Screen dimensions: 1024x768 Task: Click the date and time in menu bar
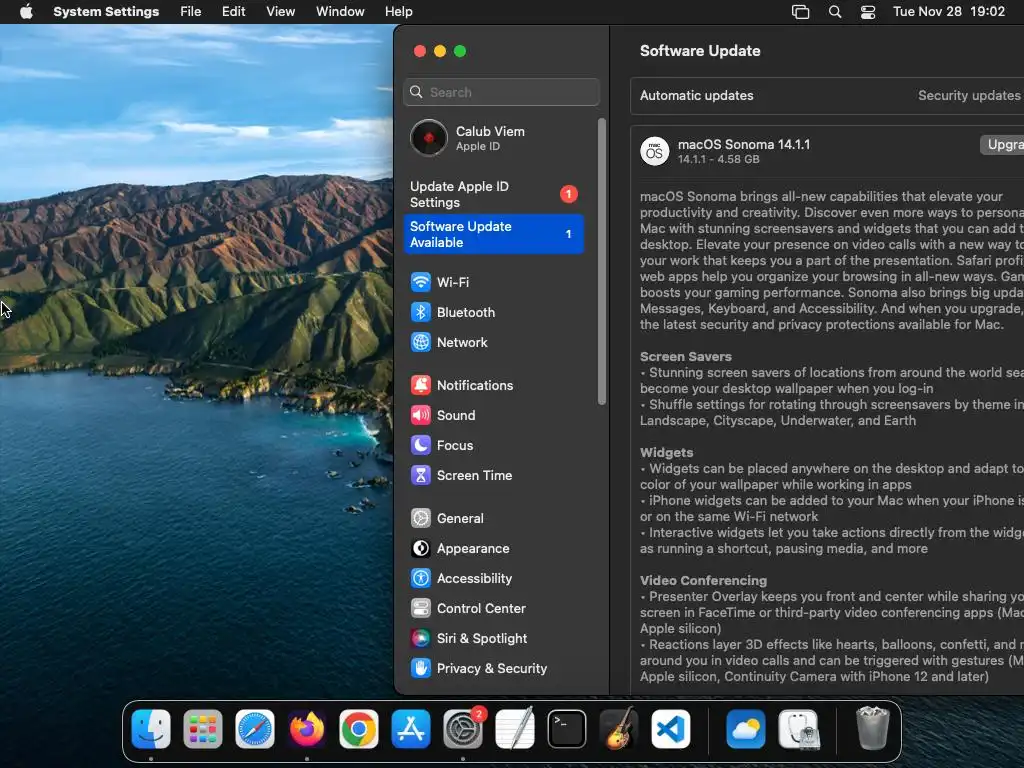click(x=949, y=12)
